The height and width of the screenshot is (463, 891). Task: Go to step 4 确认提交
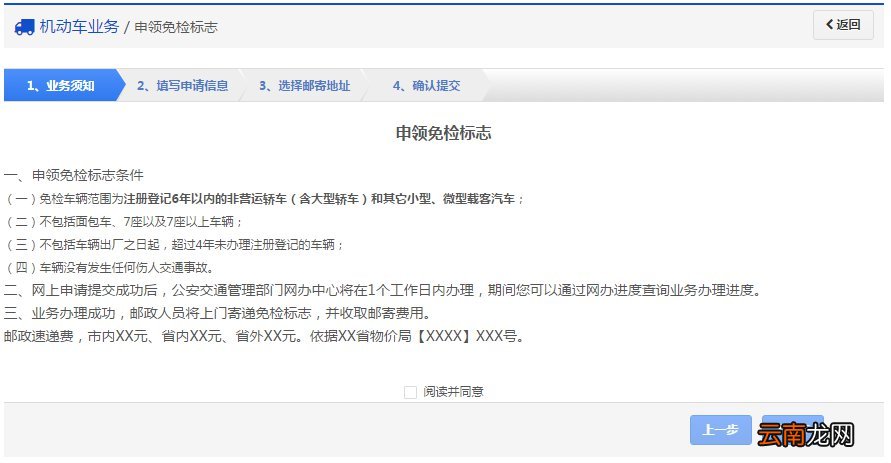426,86
